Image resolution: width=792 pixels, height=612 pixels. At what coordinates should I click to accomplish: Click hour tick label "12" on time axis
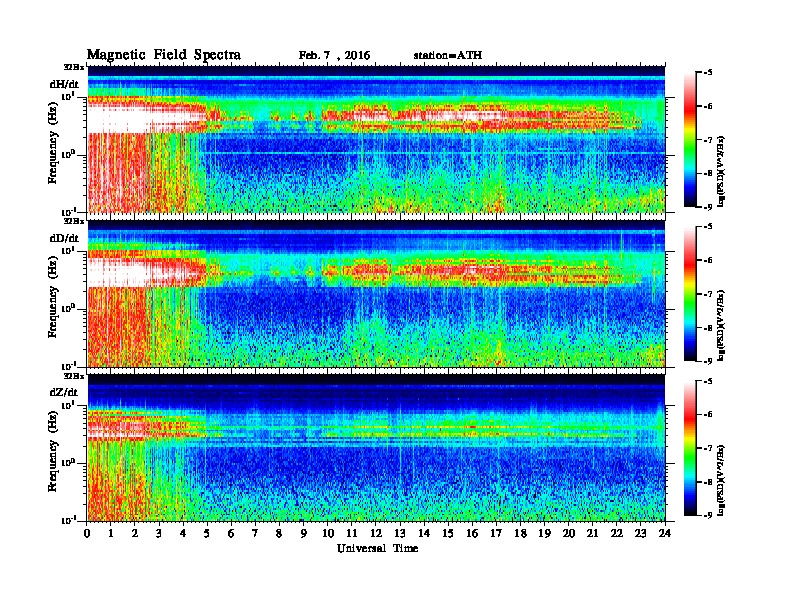(x=376, y=534)
